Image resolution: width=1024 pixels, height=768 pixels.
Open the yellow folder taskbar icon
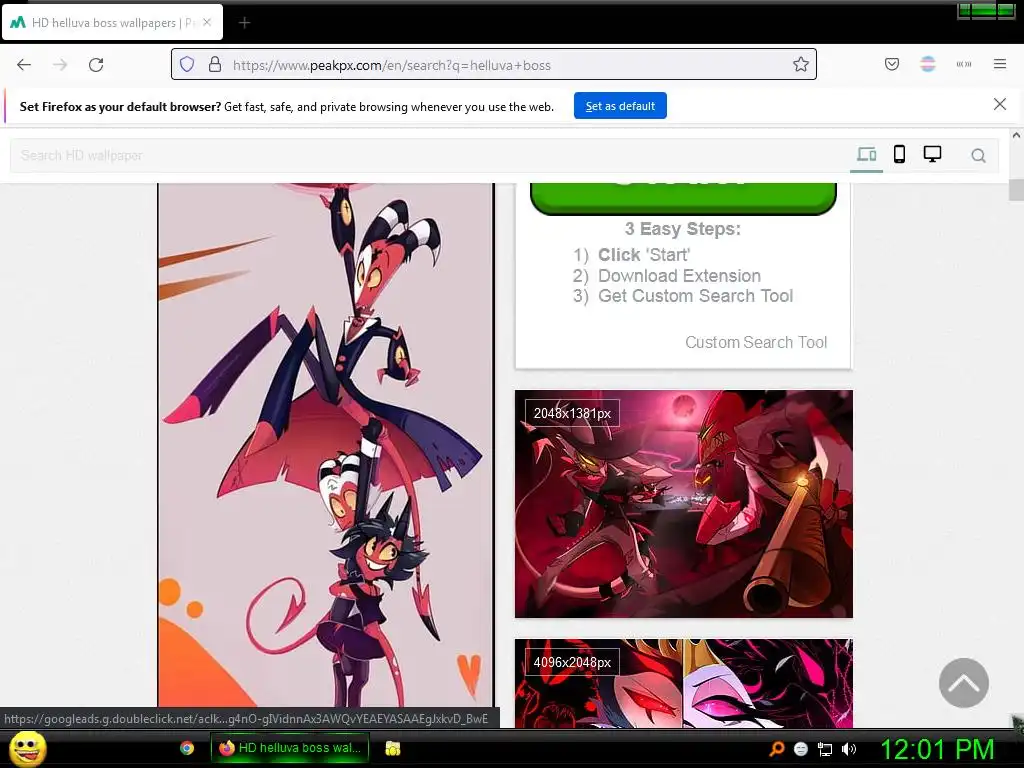pos(392,748)
